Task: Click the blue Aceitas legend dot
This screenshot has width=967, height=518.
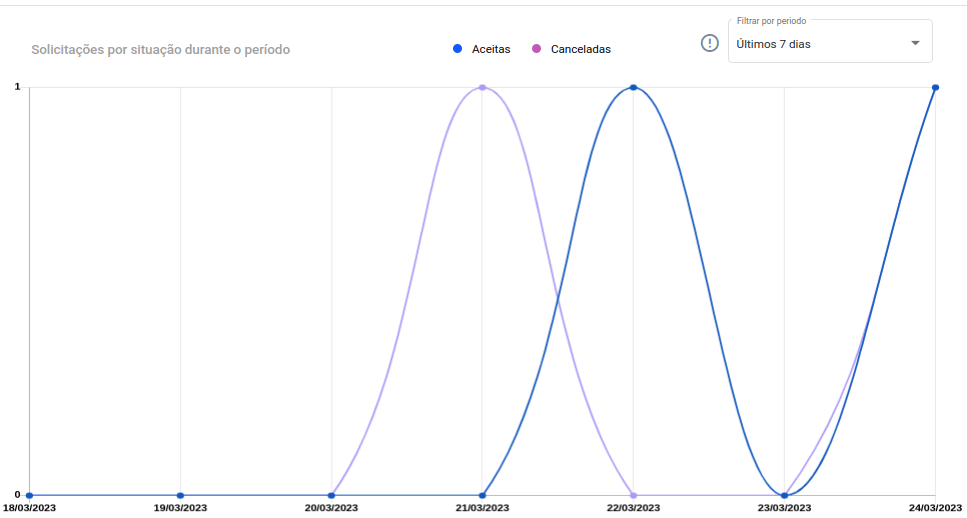Action: click(x=457, y=49)
